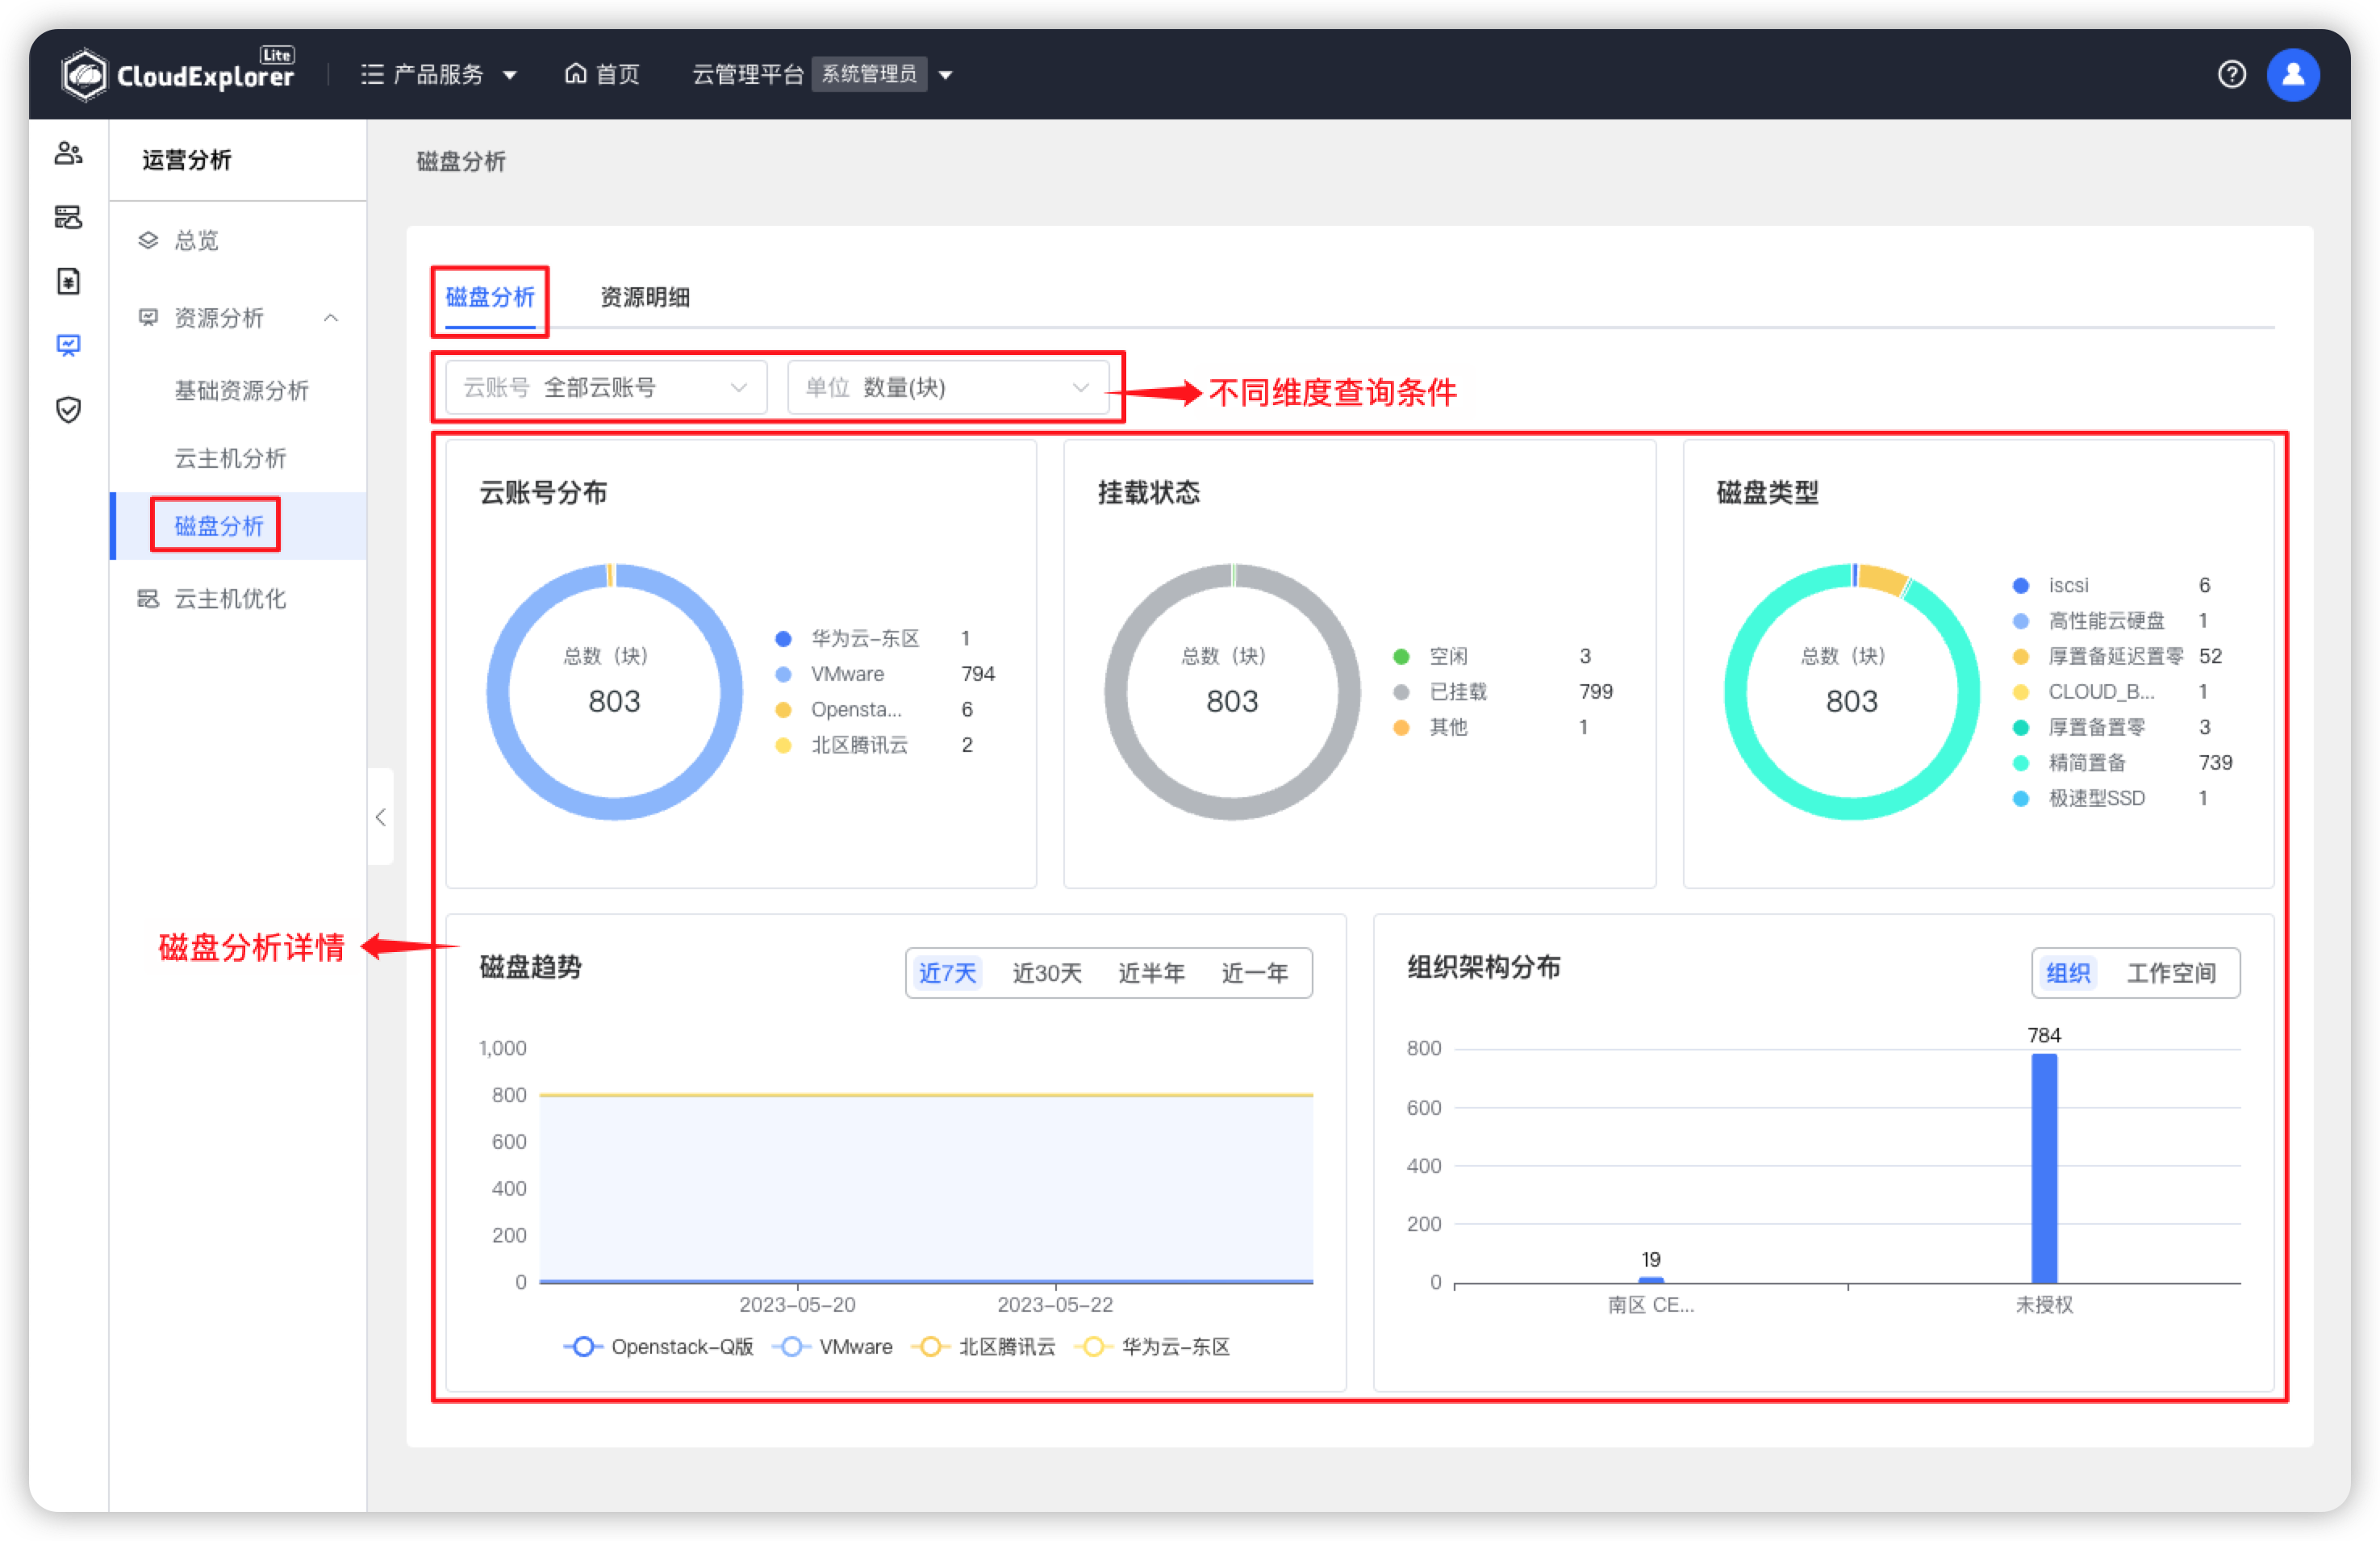Screen dimensions: 2380x1541
Task: Select 近半年 trend range
Action: [x=1151, y=973]
